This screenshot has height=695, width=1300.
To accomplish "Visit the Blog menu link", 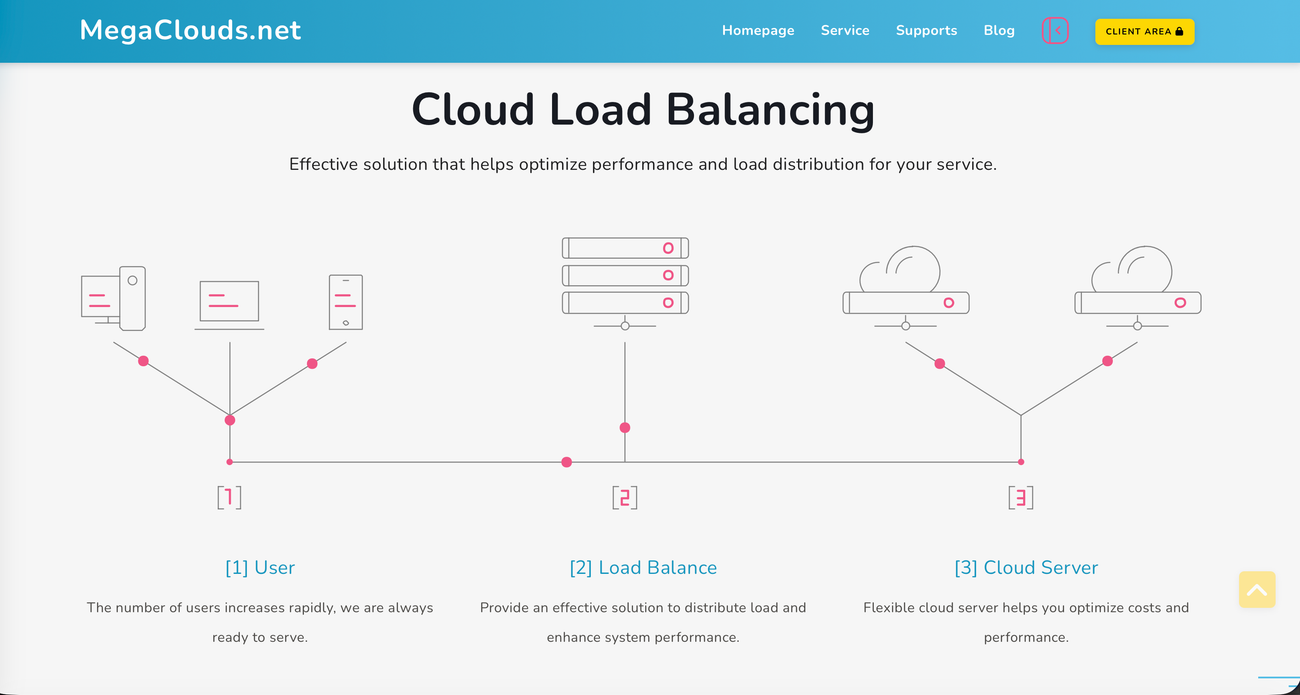I will 999,31.
